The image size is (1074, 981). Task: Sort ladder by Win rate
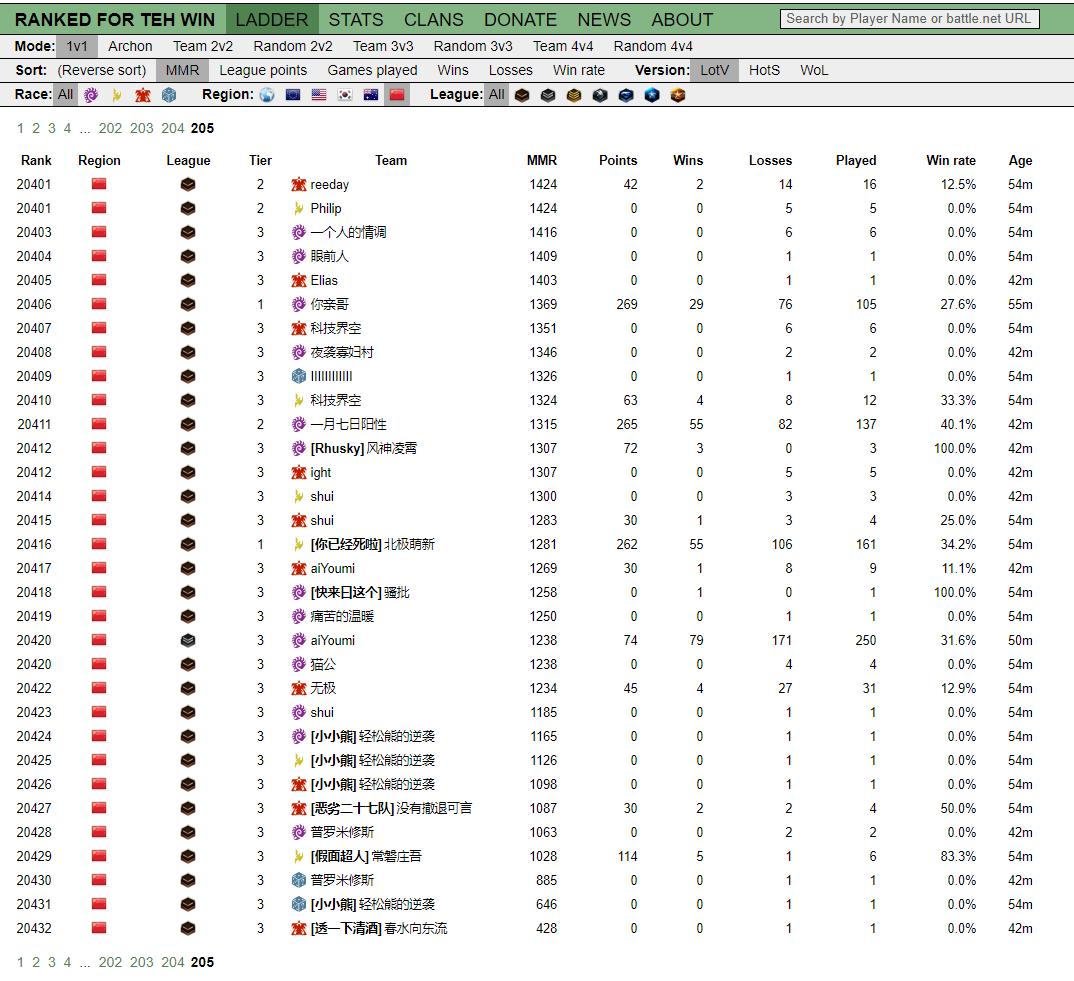pos(579,71)
